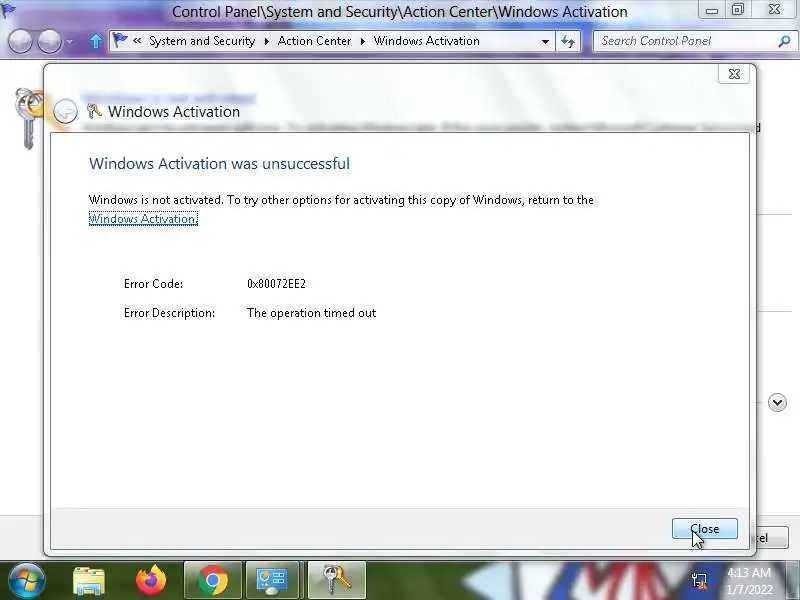This screenshot has height=600, width=800.
Task: Click the Search Control Panel field
Action: click(x=686, y=41)
